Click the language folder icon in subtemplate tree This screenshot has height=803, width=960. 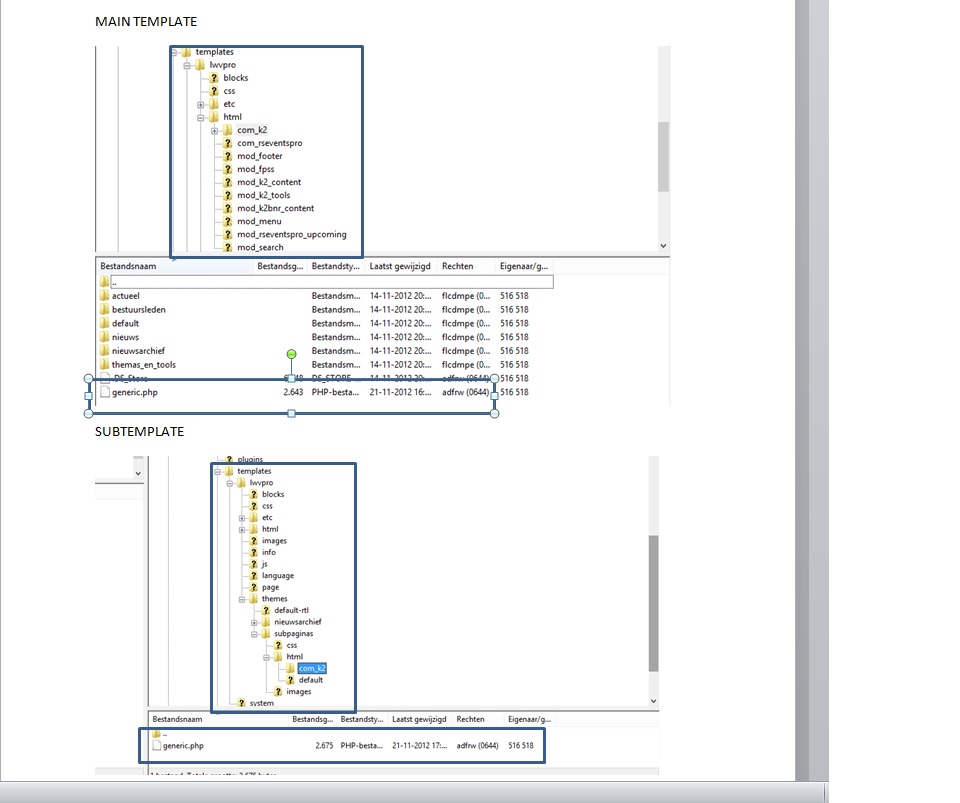click(x=253, y=576)
